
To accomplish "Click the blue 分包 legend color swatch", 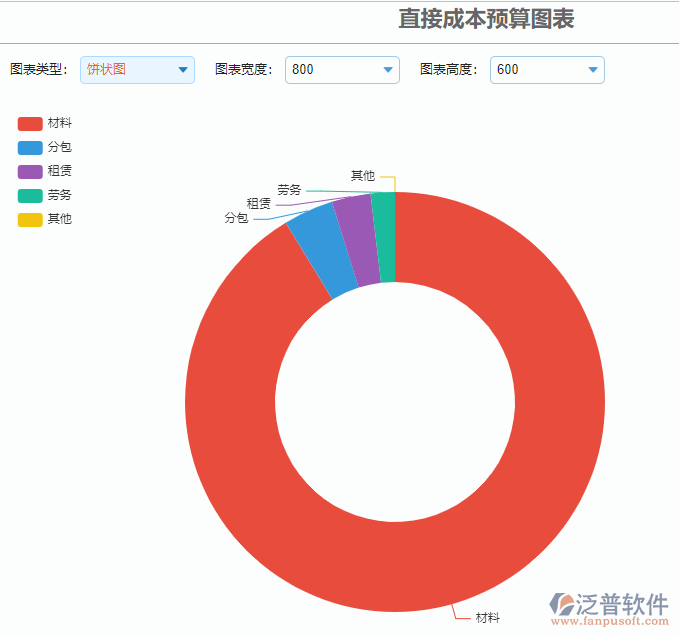I will pos(30,148).
